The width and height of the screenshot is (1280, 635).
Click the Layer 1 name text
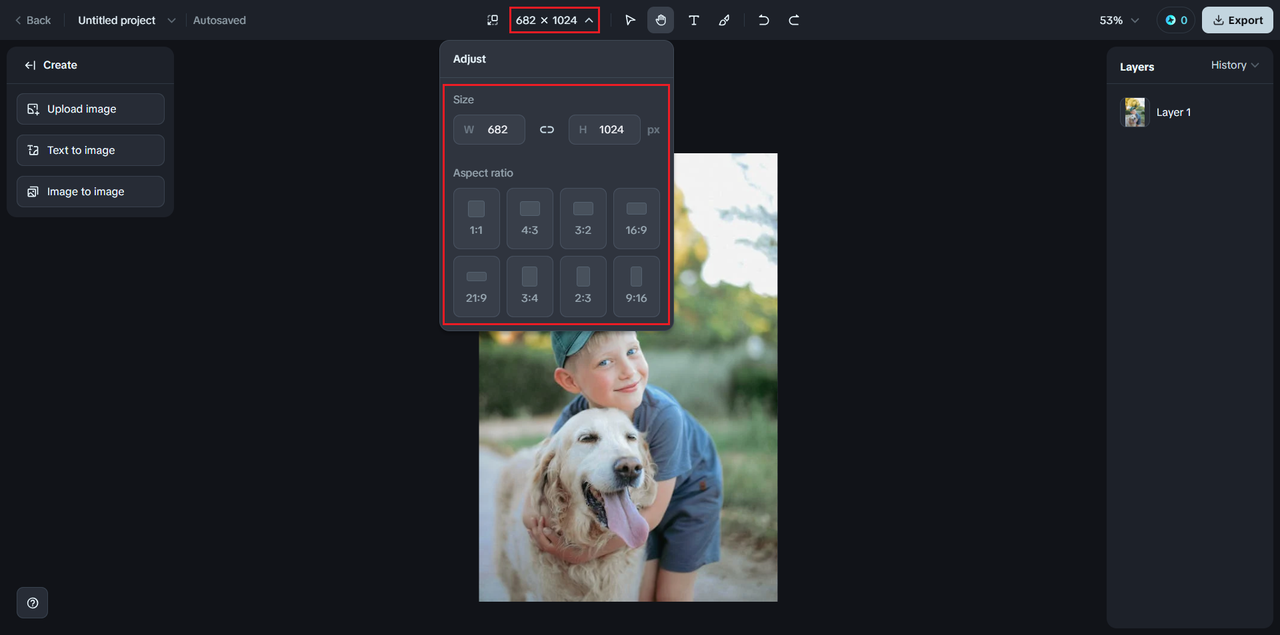[x=1174, y=112]
